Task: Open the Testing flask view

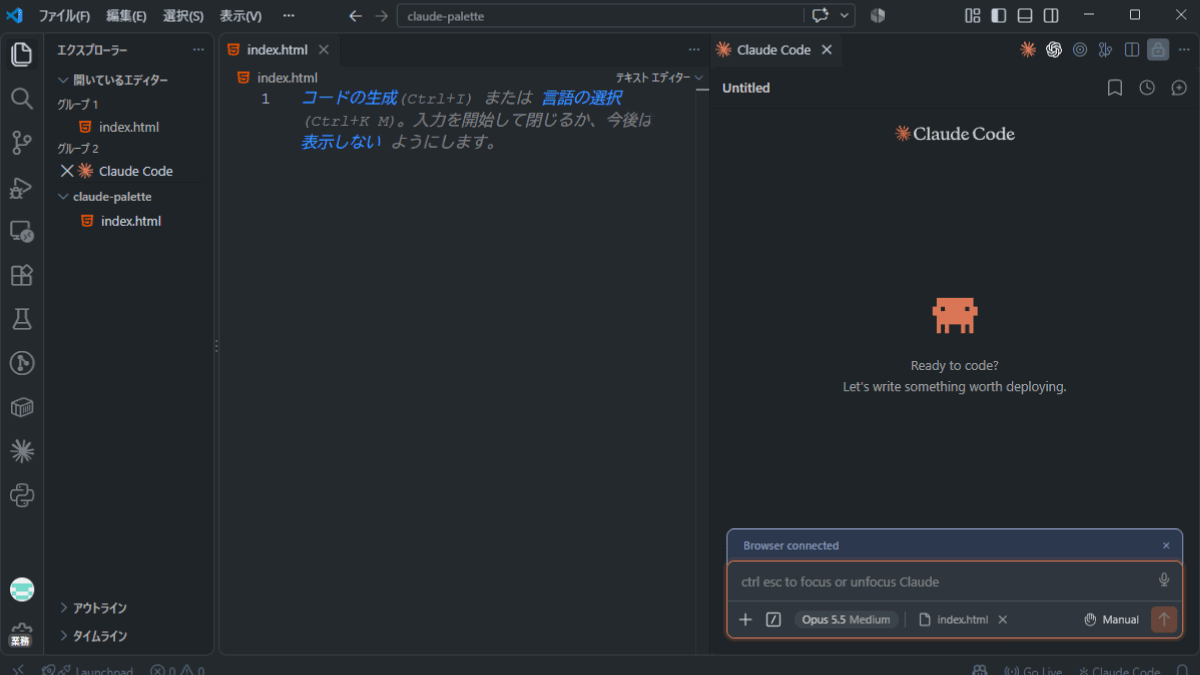Action: pyautogui.click(x=22, y=319)
